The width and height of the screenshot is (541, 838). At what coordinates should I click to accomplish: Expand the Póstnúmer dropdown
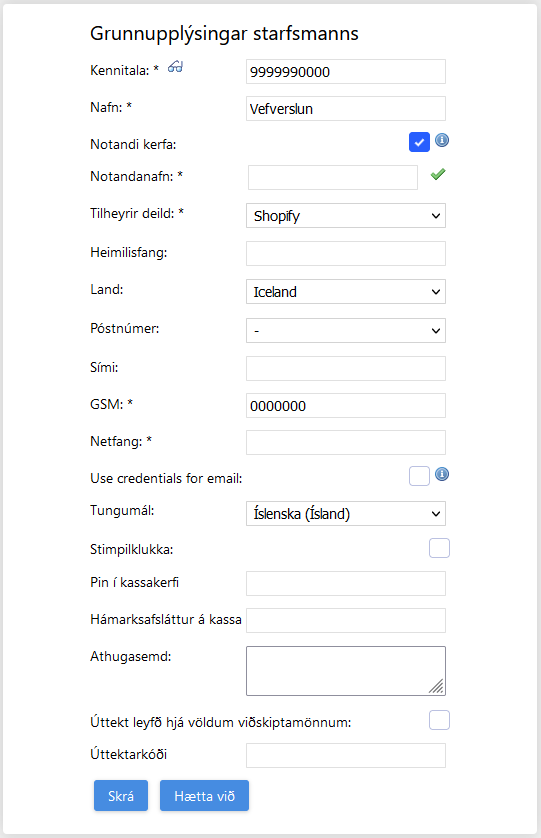[x=346, y=331]
